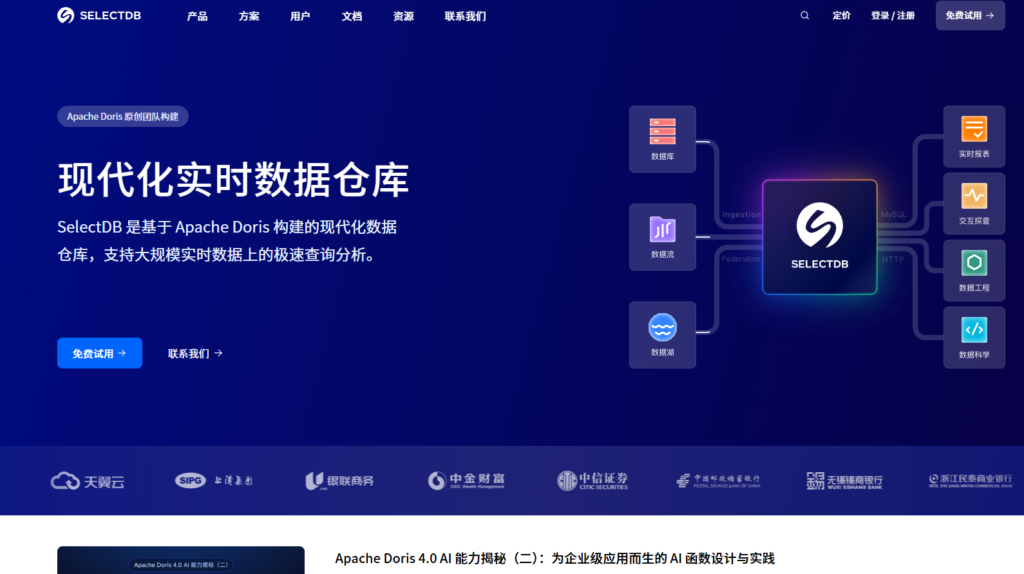Image resolution: width=1024 pixels, height=574 pixels.
Task: Click the 实时报表 real-time report icon
Action: tap(974, 129)
